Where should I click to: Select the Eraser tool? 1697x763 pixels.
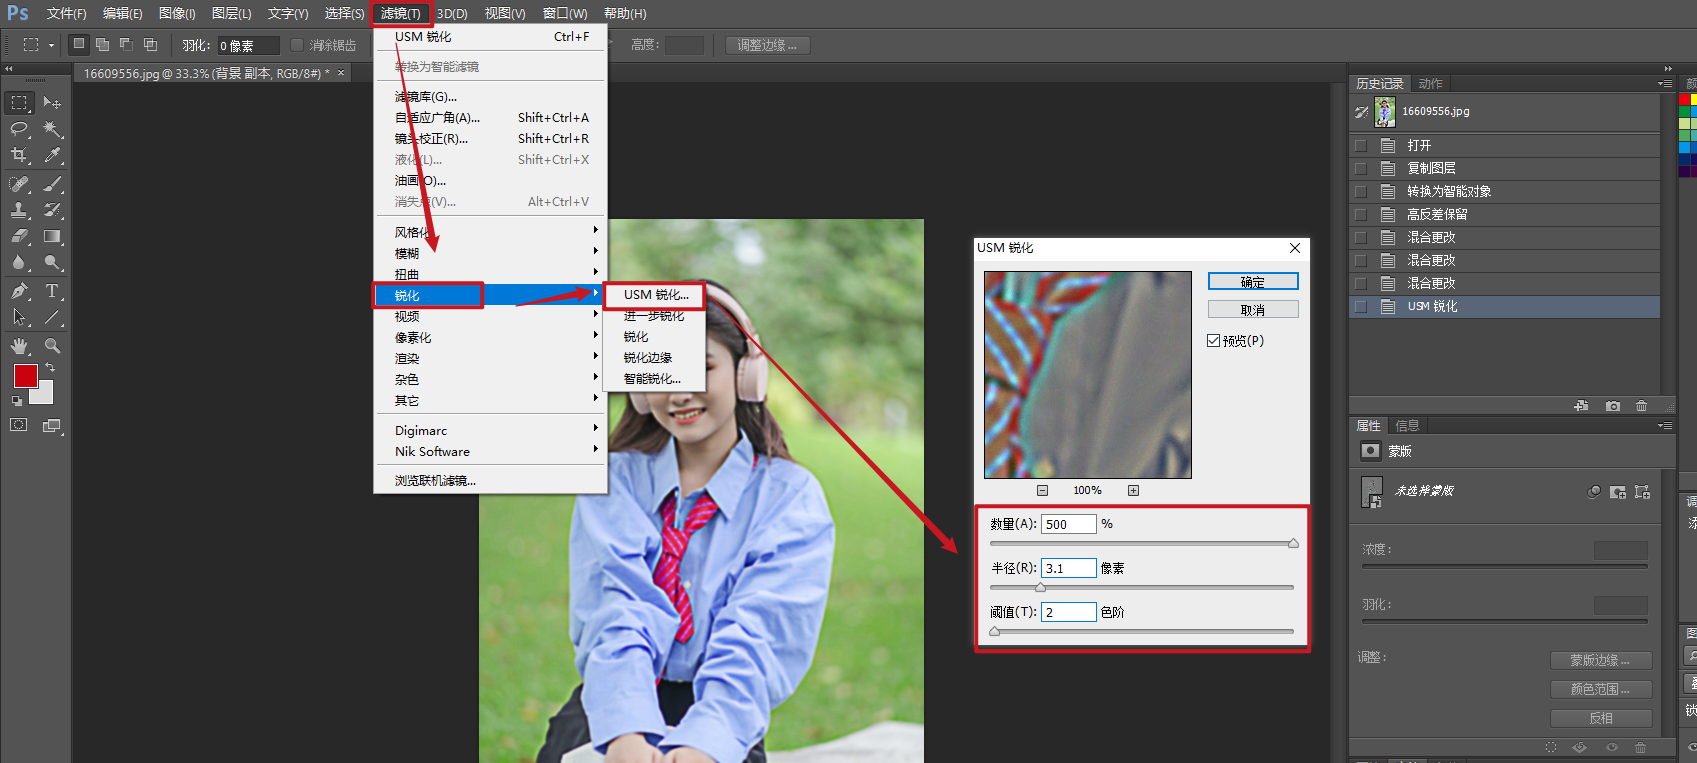point(19,237)
